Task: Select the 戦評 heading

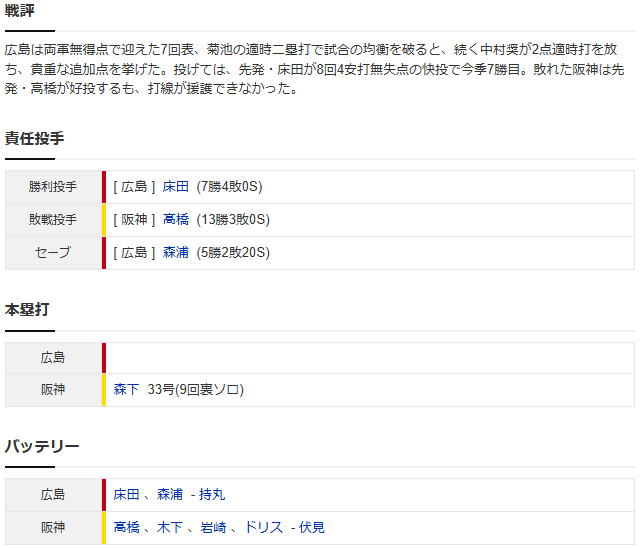Action: [20, 11]
